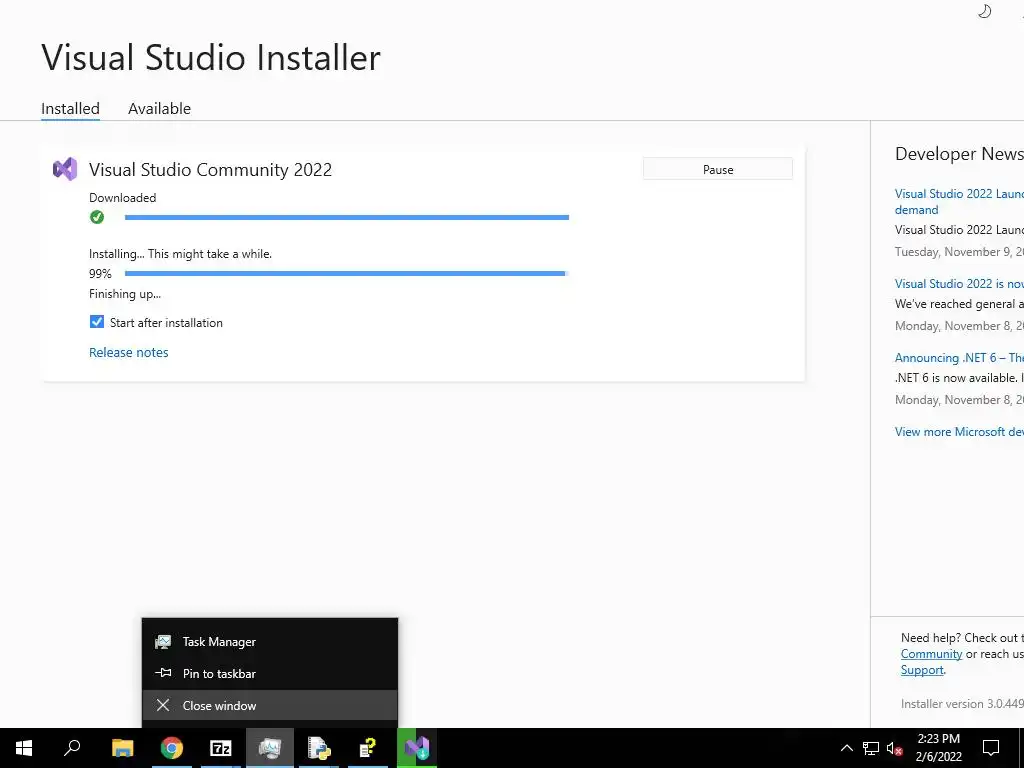
Task: Click Visual Studio Installer taskbar icon
Action: click(x=417, y=748)
